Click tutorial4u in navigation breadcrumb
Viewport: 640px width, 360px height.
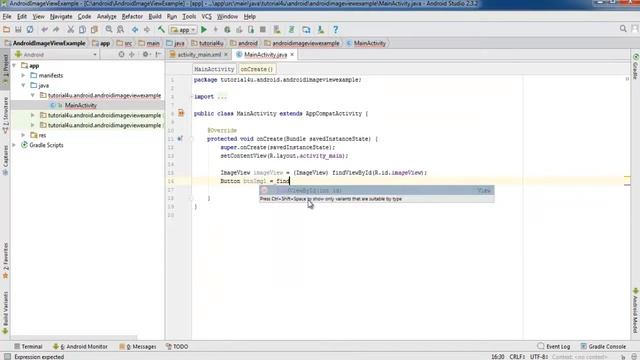pos(207,43)
